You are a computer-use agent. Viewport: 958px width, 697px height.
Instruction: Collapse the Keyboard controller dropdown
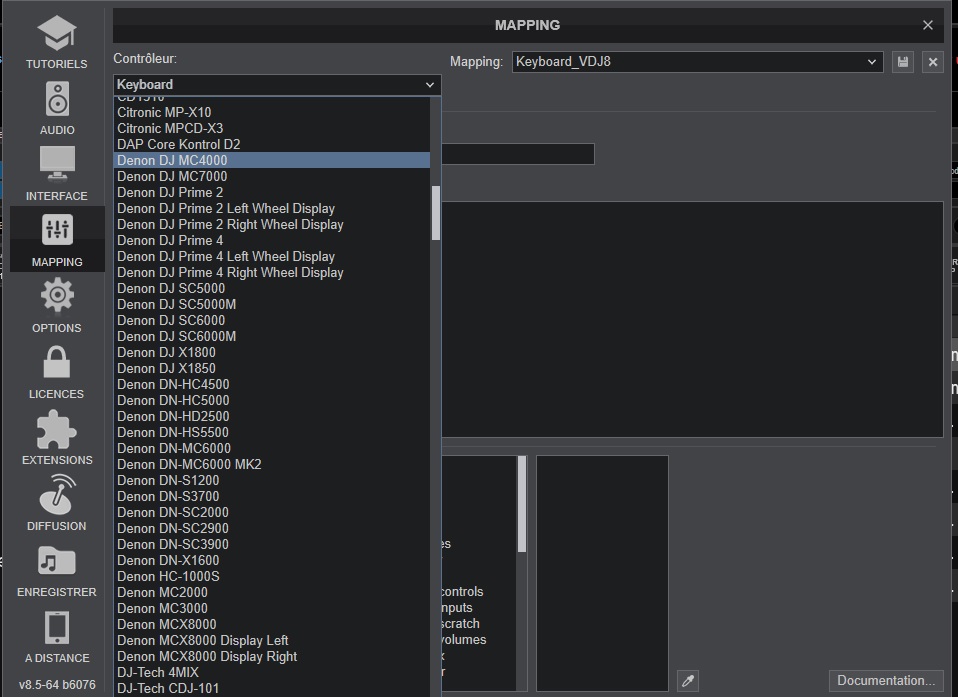click(x=277, y=85)
